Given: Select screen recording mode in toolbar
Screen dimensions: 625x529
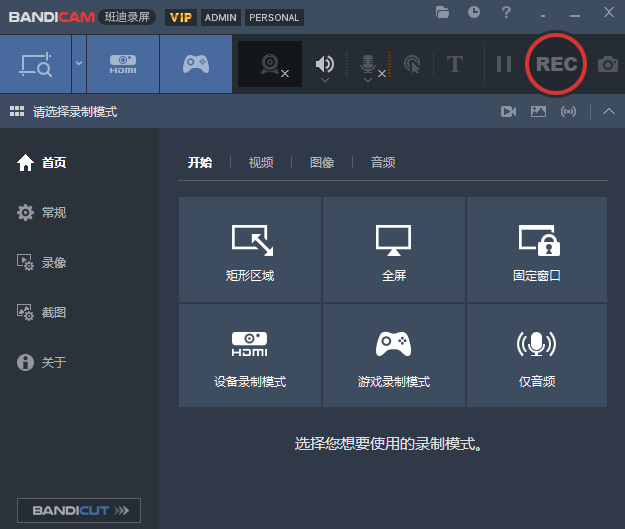Looking at the screenshot, I should [x=35, y=64].
